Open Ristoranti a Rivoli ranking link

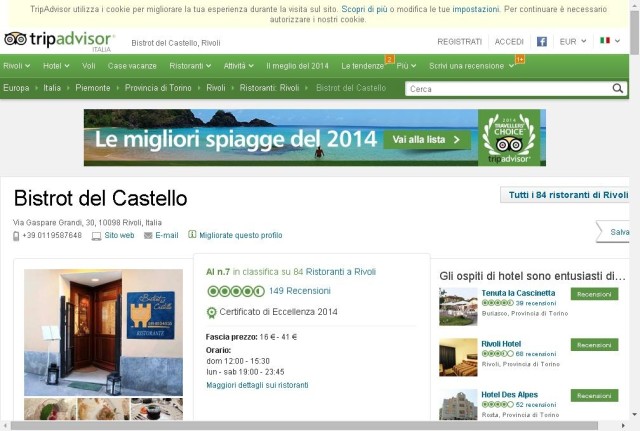[x=341, y=272]
